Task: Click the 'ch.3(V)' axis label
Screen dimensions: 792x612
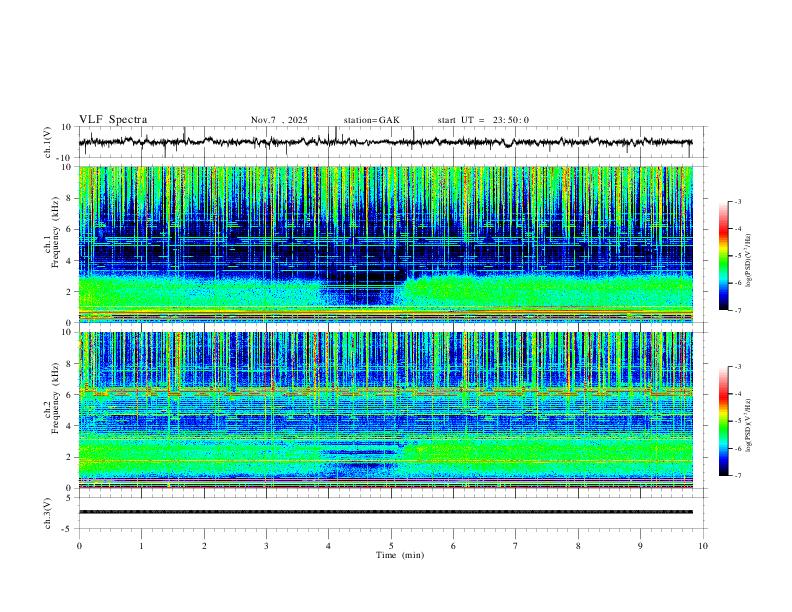Action: (x=47, y=514)
